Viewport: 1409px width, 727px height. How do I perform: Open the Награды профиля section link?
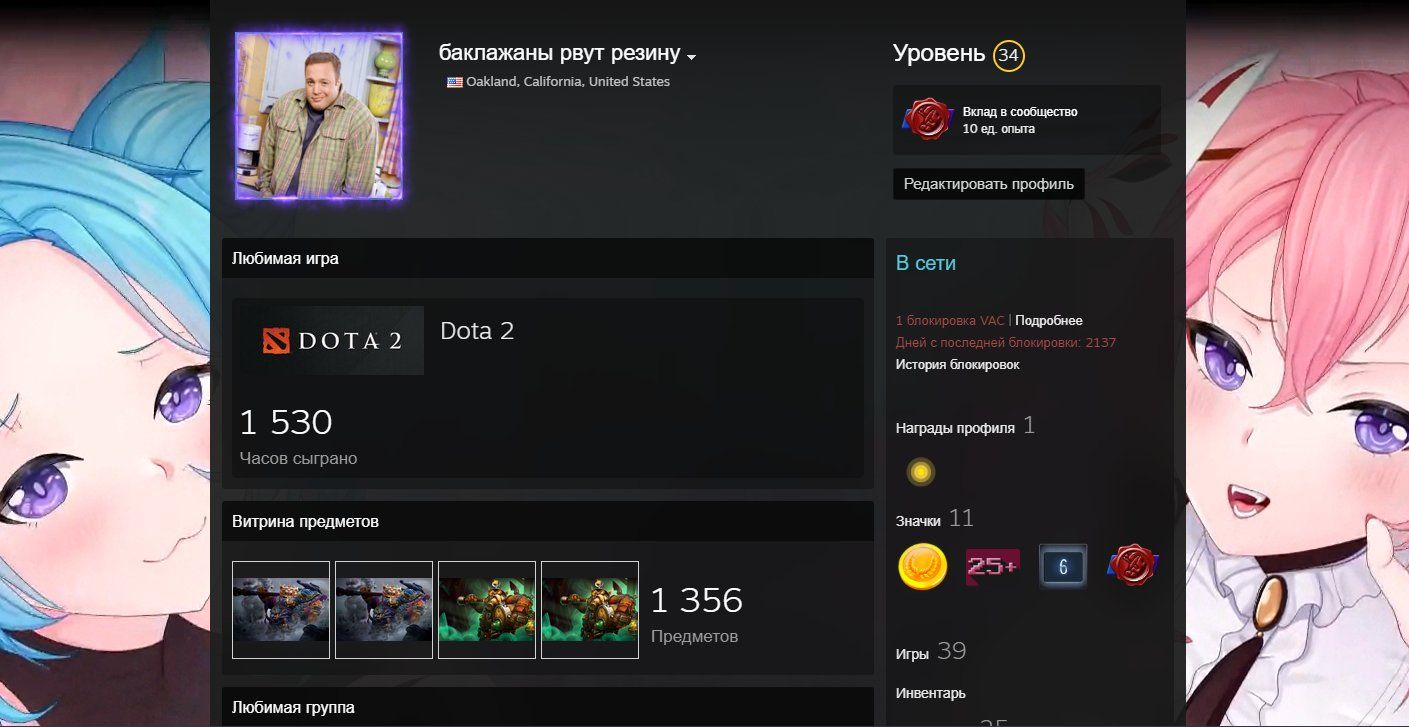click(955, 428)
